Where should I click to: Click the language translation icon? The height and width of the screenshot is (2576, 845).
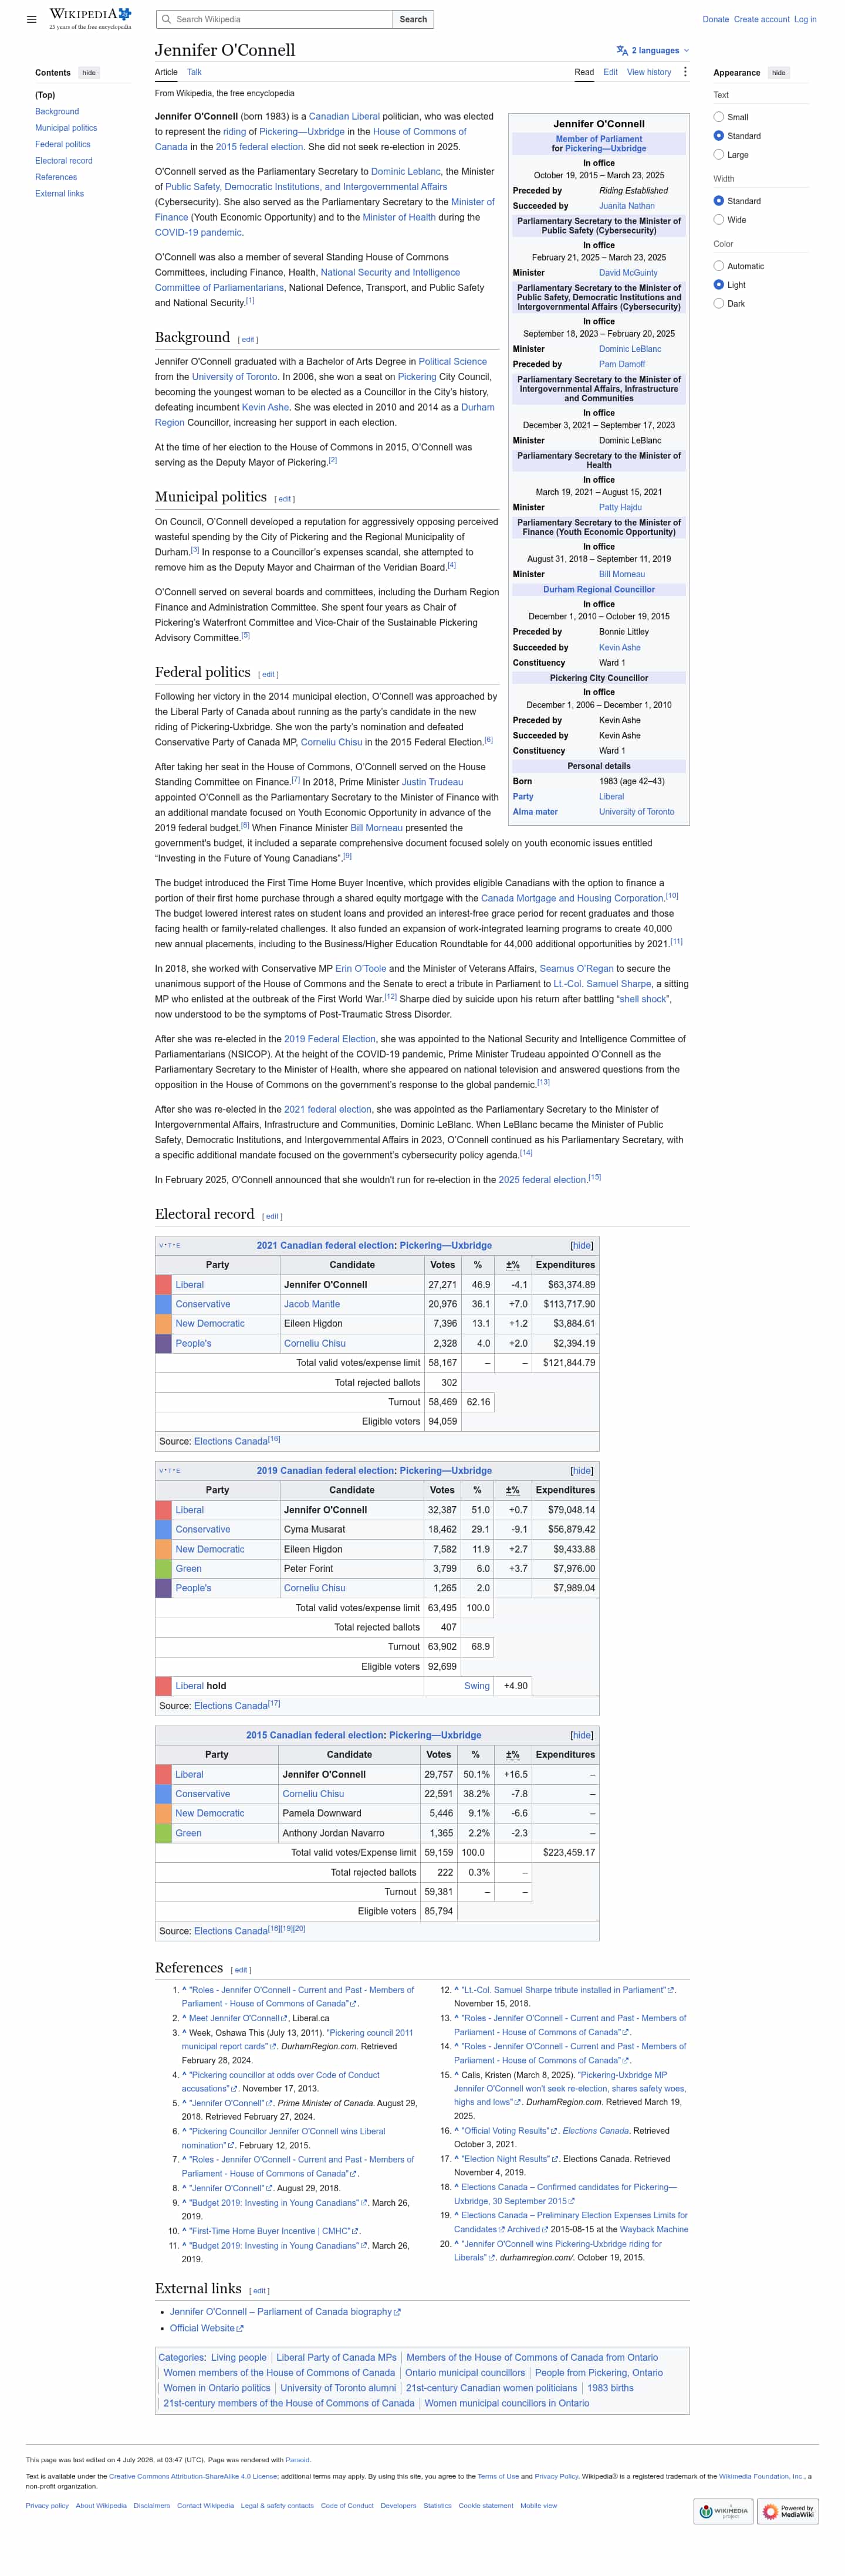(x=622, y=50)
